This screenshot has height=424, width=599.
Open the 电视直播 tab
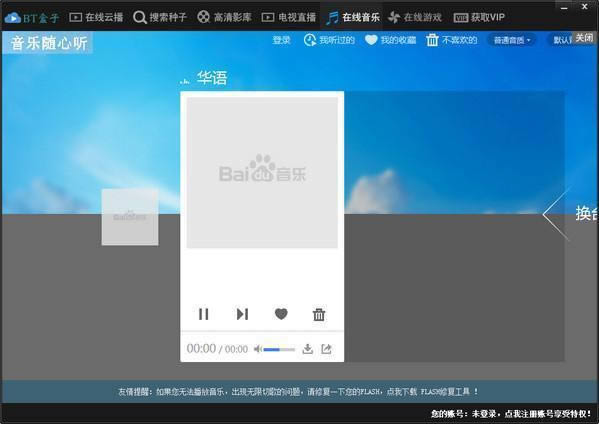[289, 17]
